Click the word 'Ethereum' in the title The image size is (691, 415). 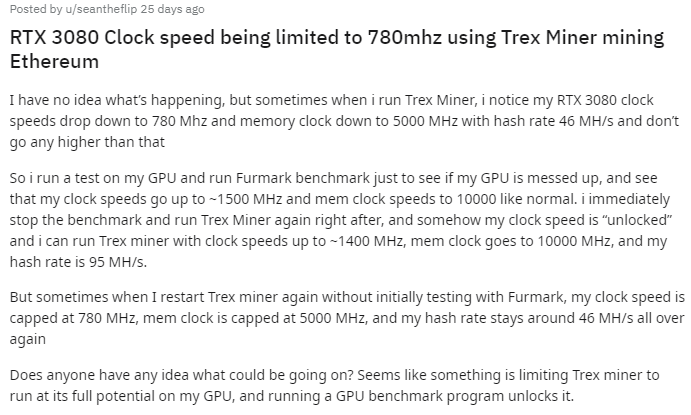click(54, 62)
